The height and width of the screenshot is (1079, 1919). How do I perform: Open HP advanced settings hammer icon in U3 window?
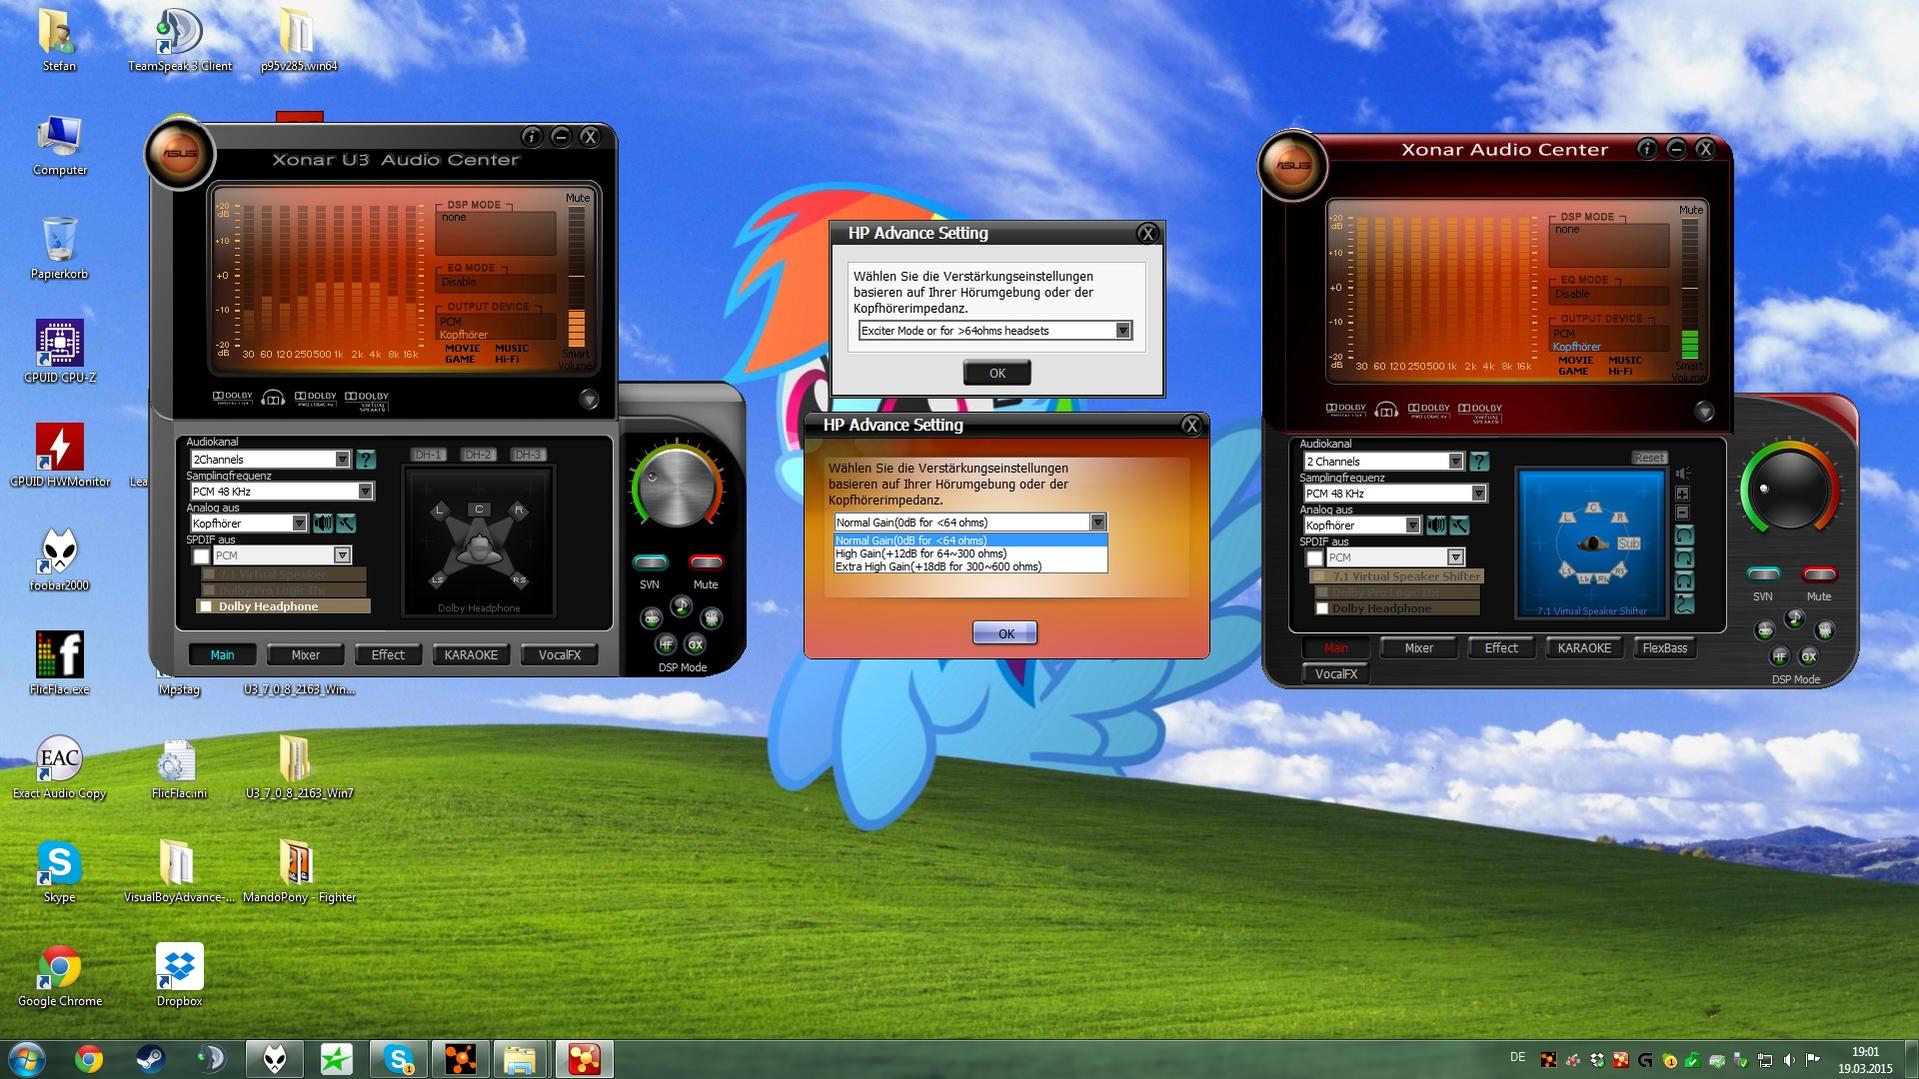[x=346, y=523]
